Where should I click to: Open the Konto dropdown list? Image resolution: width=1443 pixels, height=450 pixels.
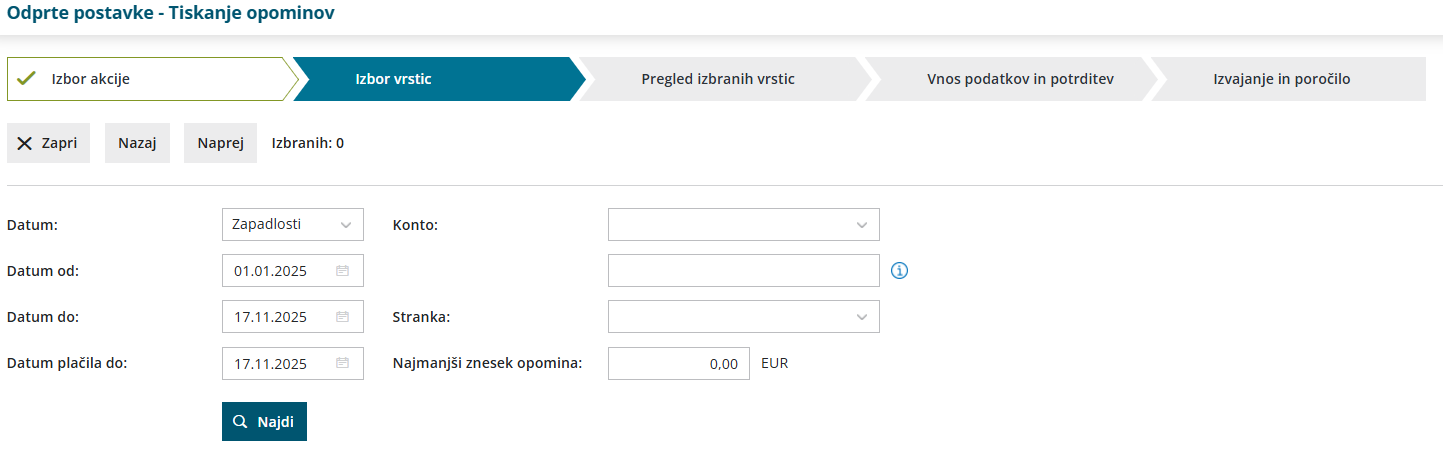pyautogui.click(x=861, y=225)
